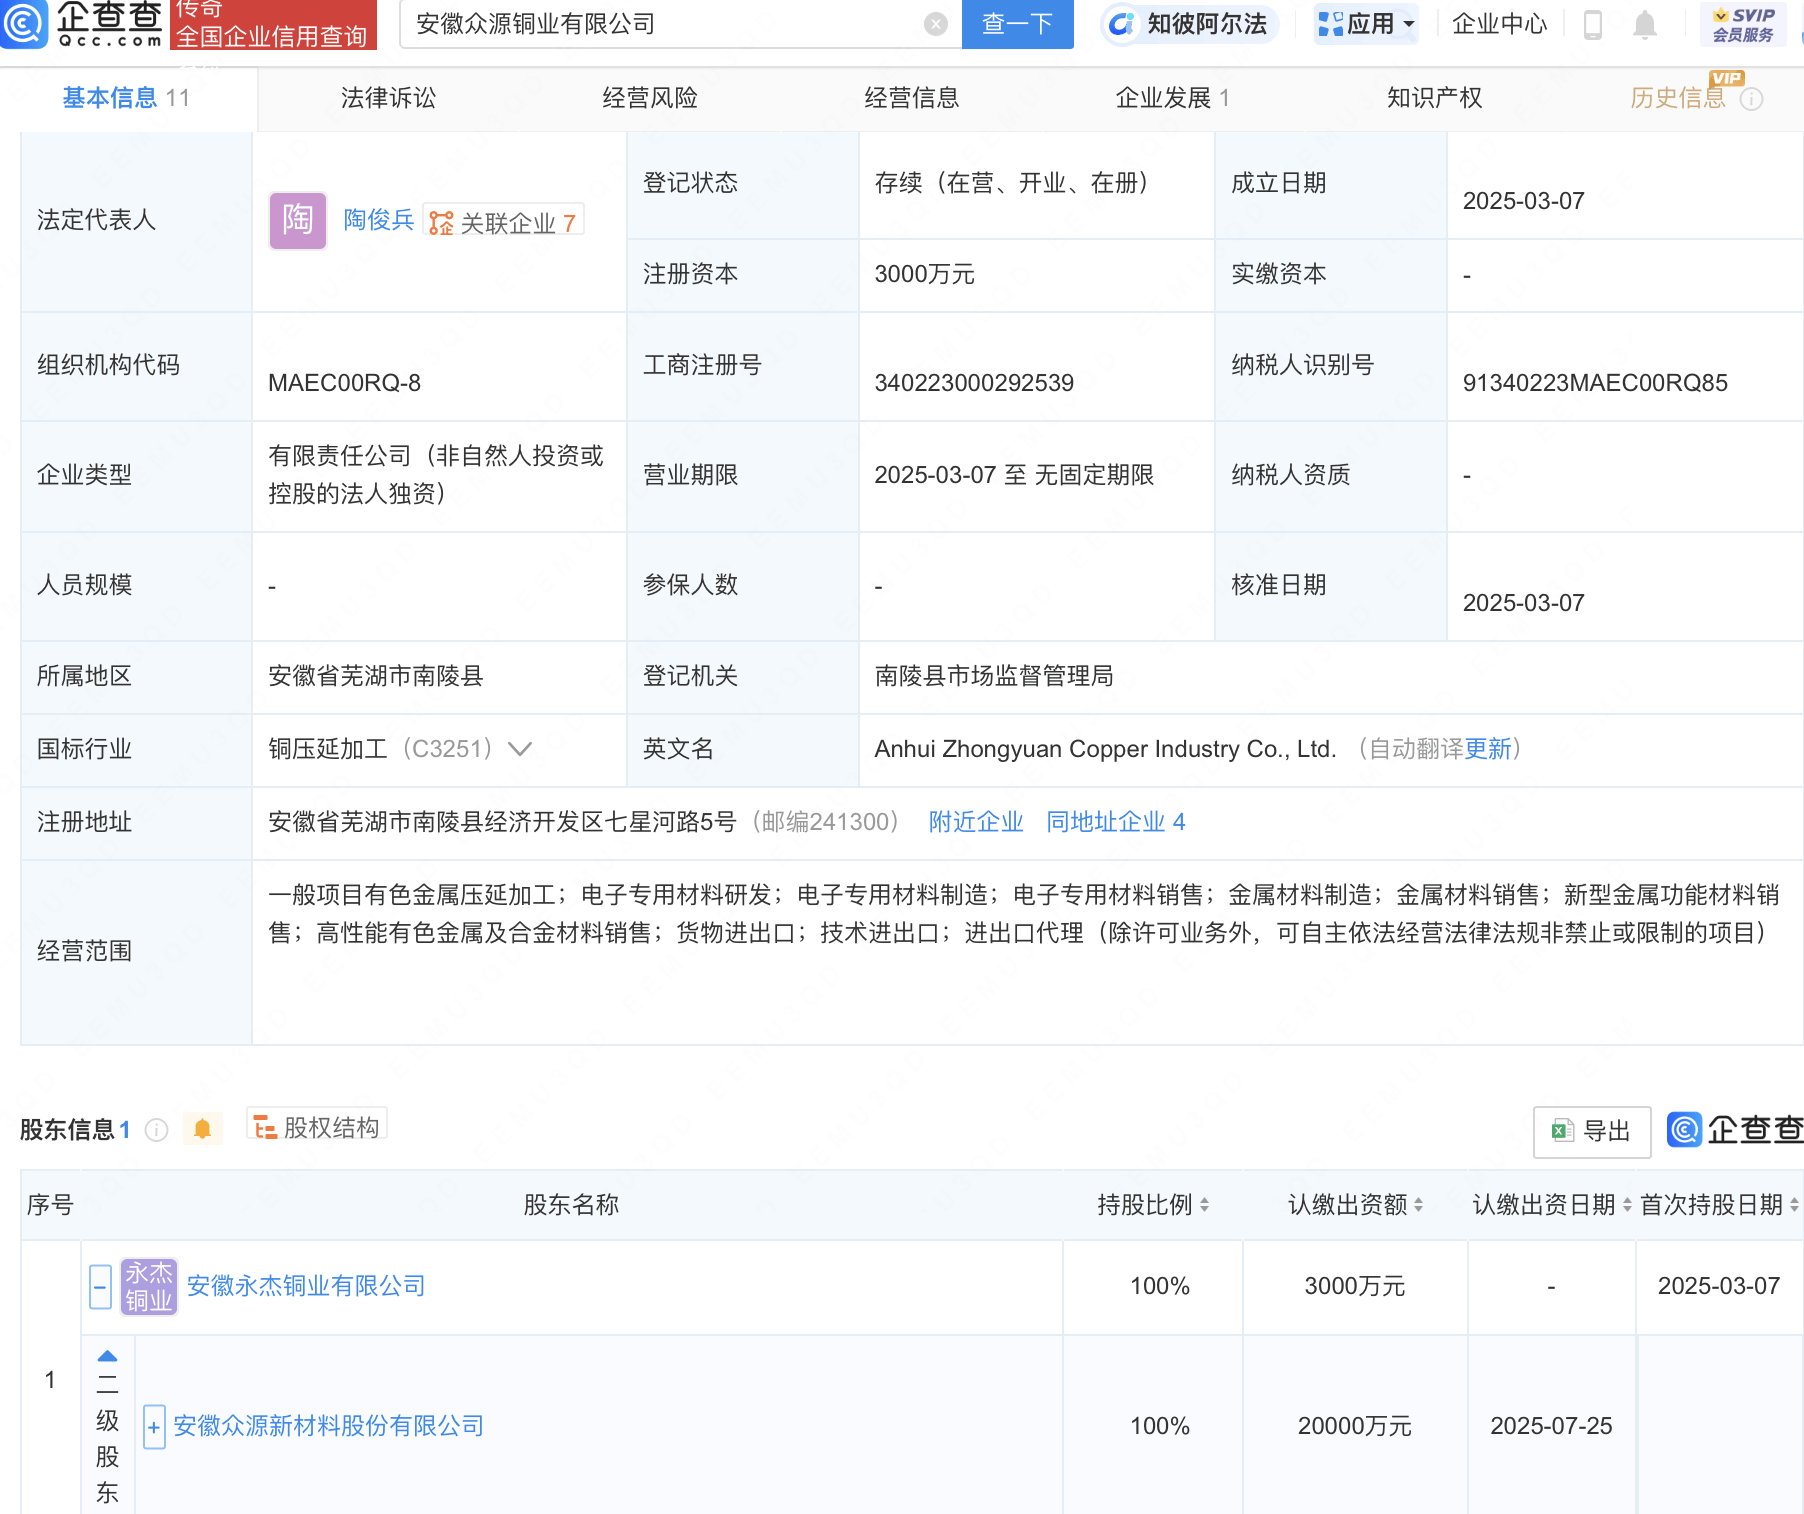Switch to the 企业发展 tab

[x=1172, y=98]
